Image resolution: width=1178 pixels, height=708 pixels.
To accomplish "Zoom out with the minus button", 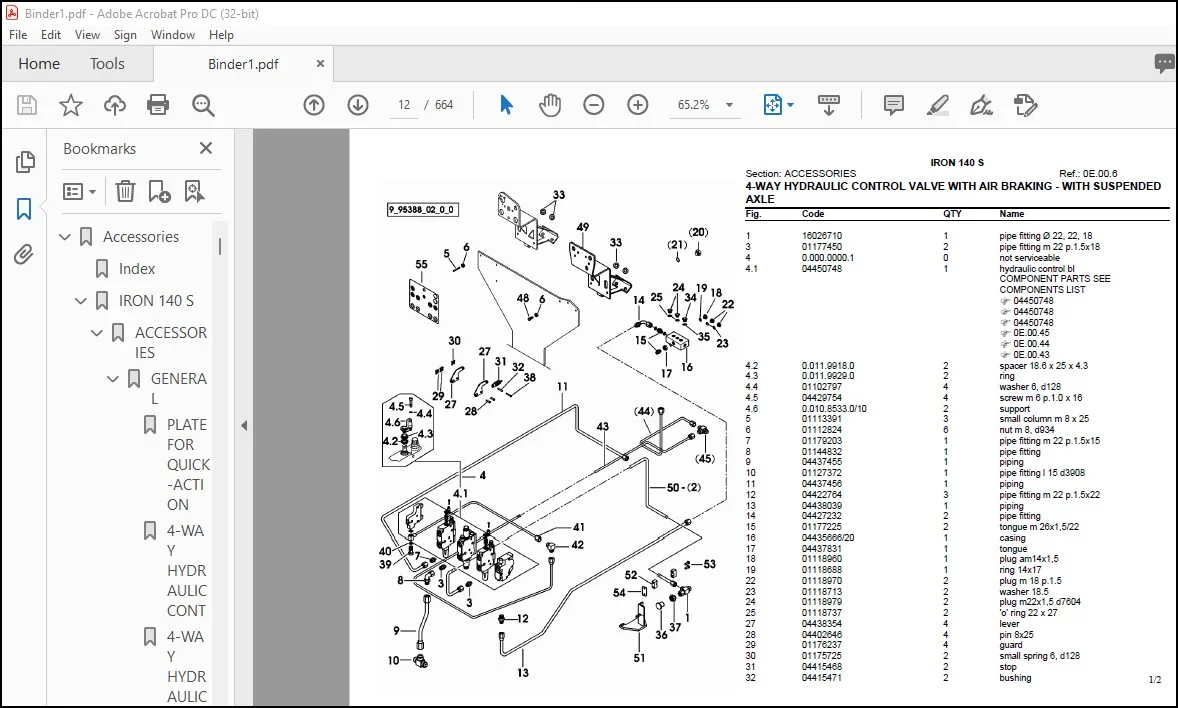I will pos(594,105).
